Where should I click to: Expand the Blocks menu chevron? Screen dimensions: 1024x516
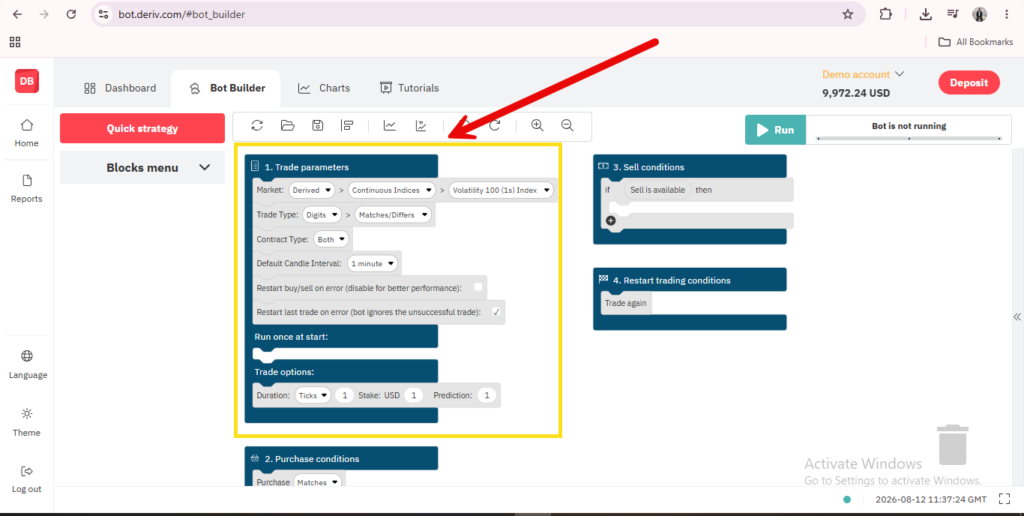[204, 167]
